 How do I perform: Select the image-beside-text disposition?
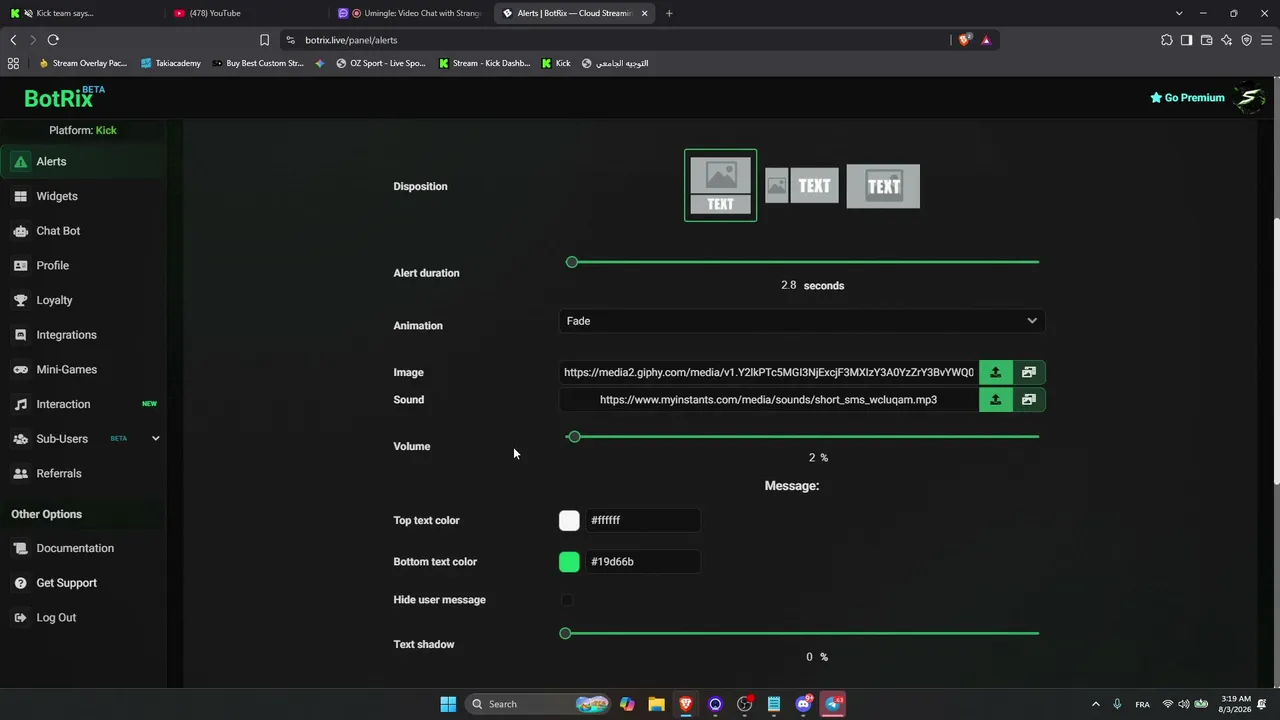802,186
